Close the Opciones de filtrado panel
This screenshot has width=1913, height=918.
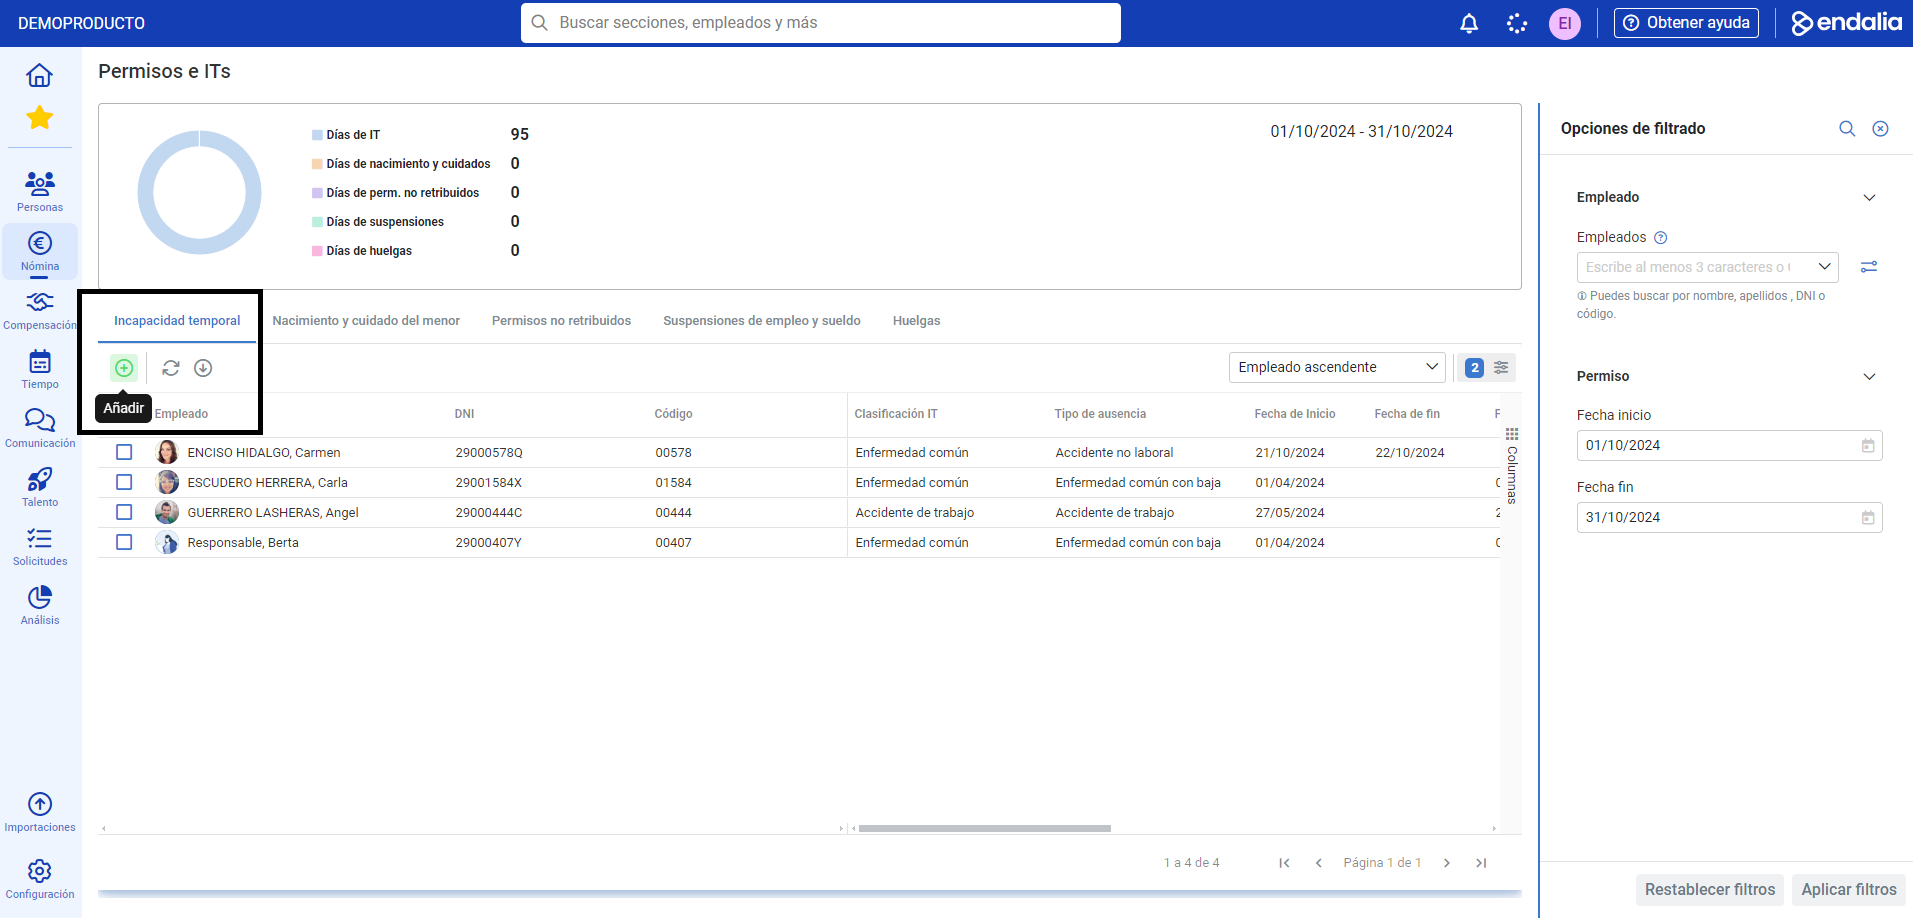coord(1881,129)
